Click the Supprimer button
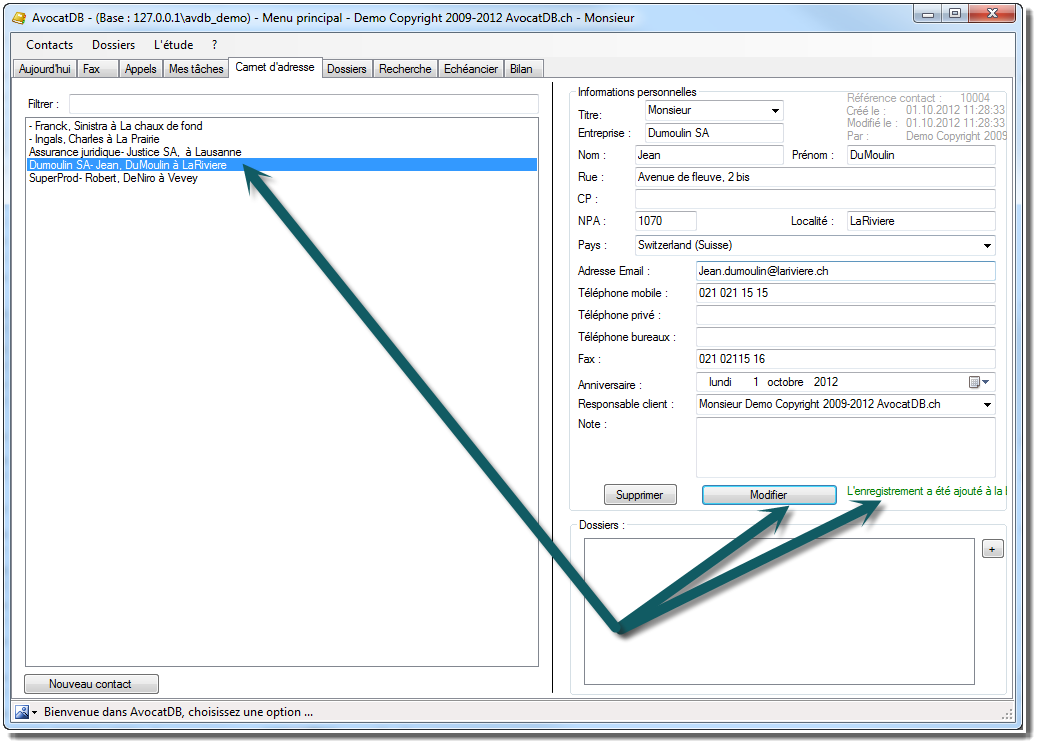1041x748 pixels. (x=640, y=495)
